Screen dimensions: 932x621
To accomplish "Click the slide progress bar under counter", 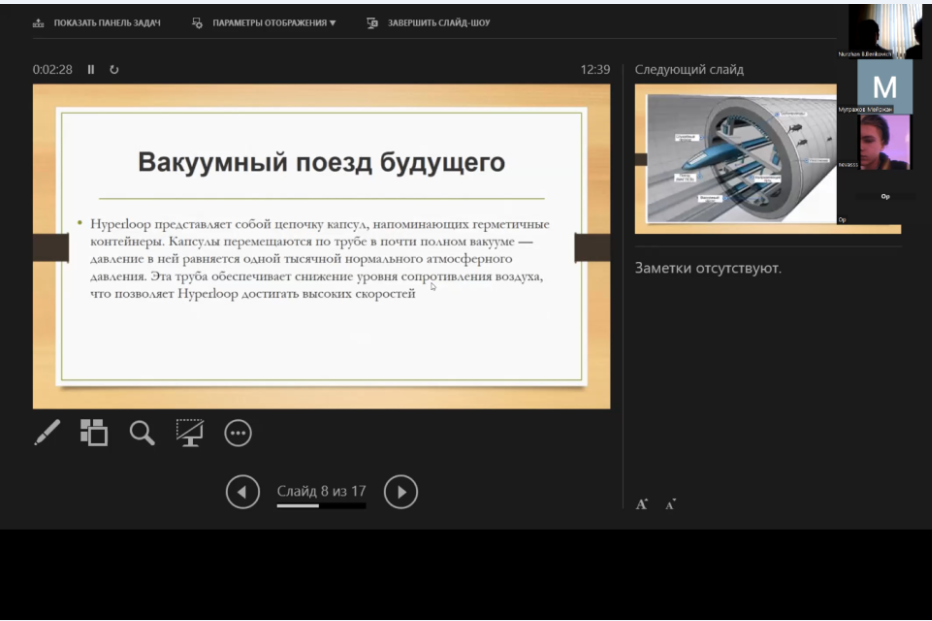I will coord(322,506).
